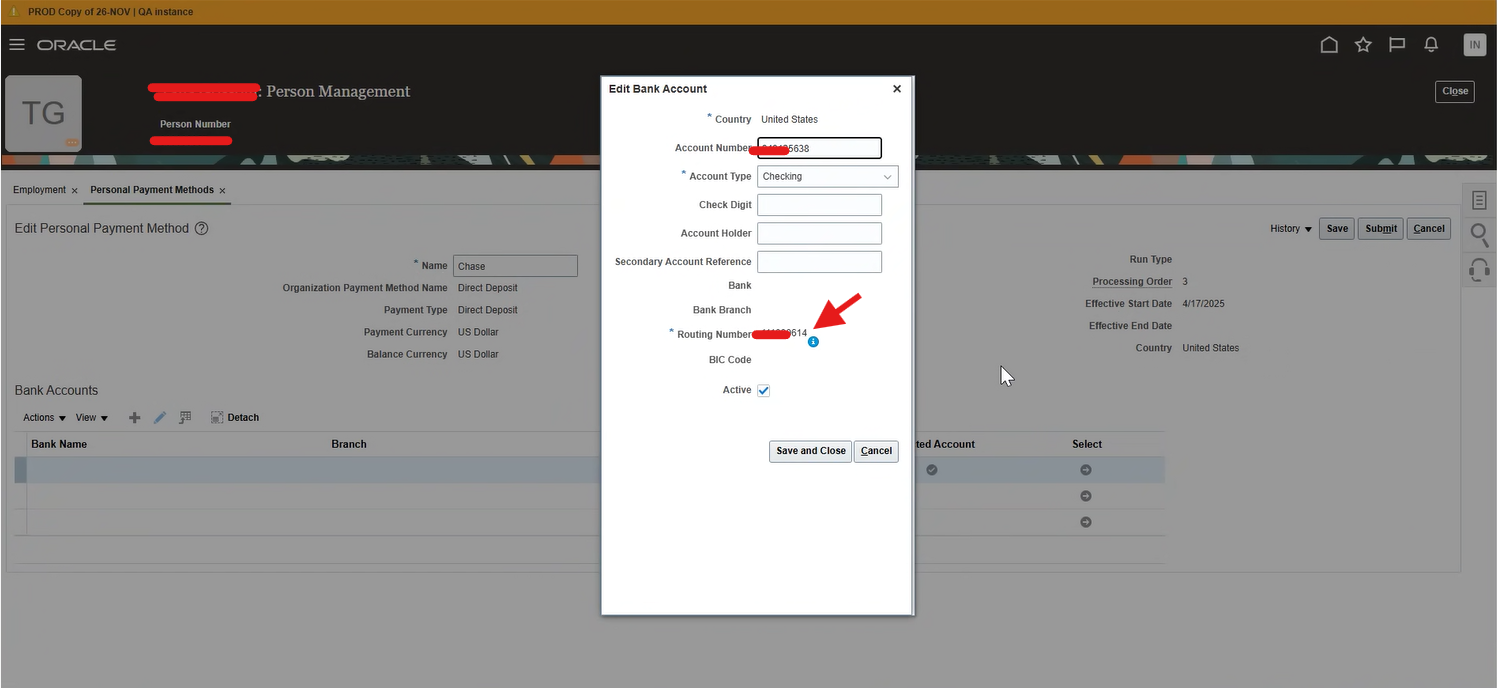
Task: Click select arrow in highlighted bank row
Action: click(x=1085, y=470)
